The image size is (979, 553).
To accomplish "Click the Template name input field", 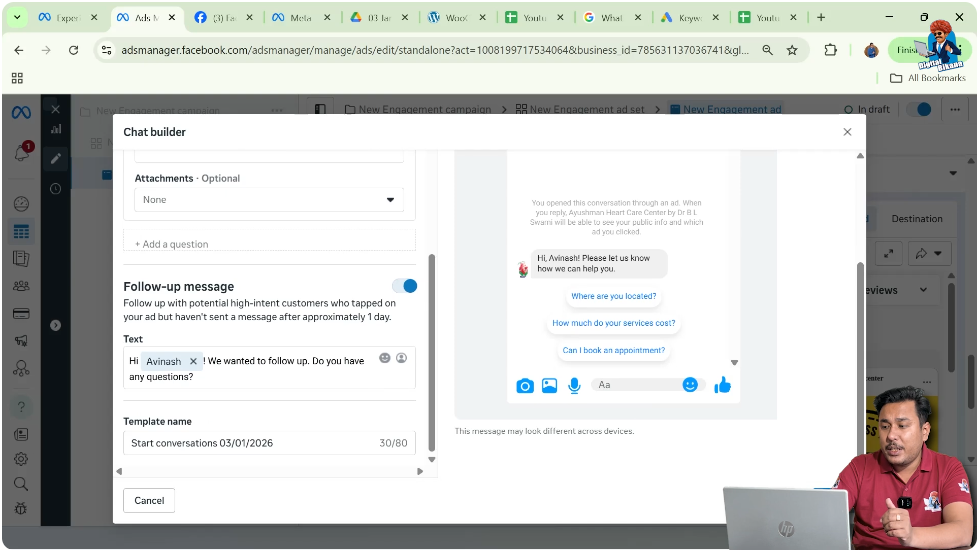I will [269, 443].
